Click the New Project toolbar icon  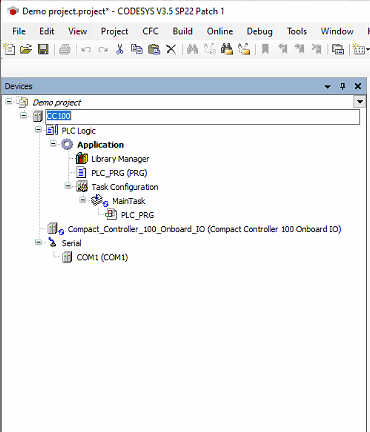pyautogui.click(x=9, y=49)
